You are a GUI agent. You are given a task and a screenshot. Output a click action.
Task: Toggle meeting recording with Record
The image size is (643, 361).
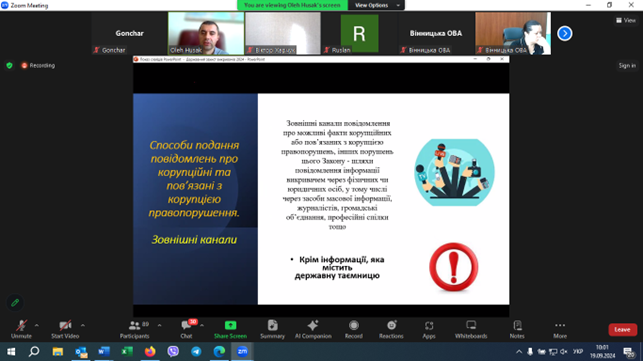coord(353,329)
